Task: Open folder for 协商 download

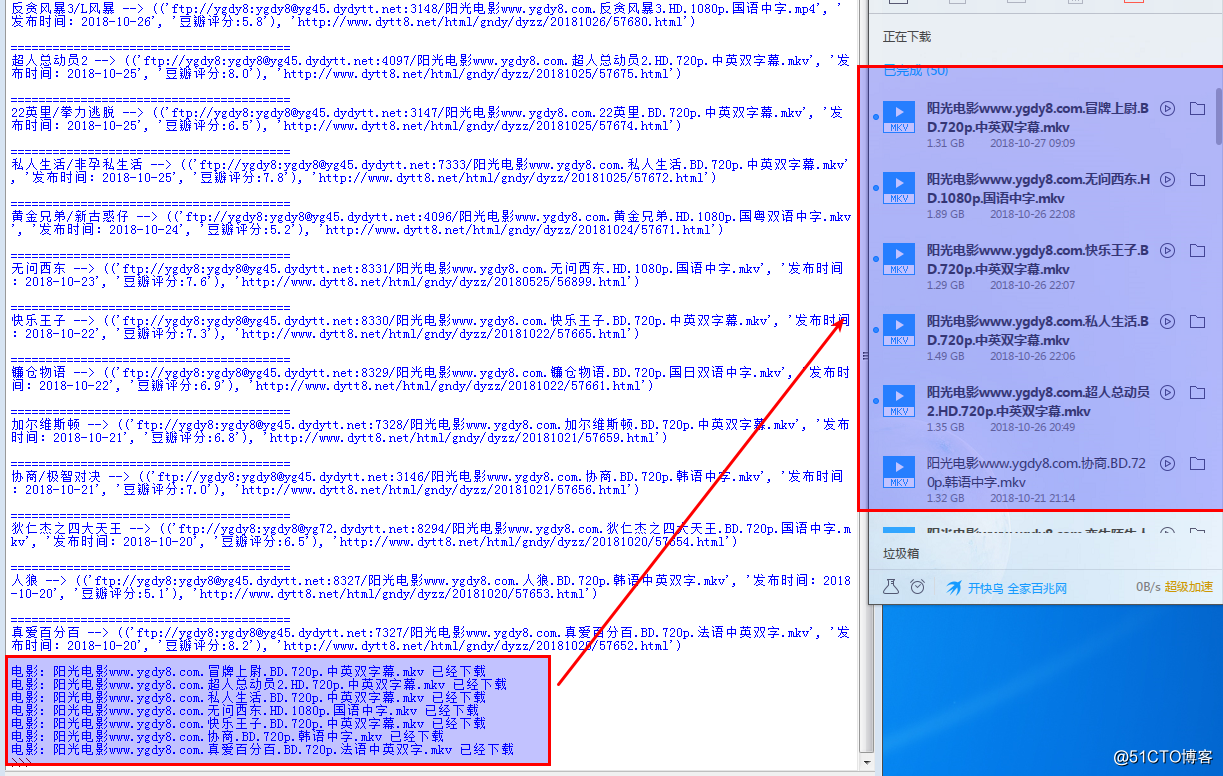Action: 1197,464
